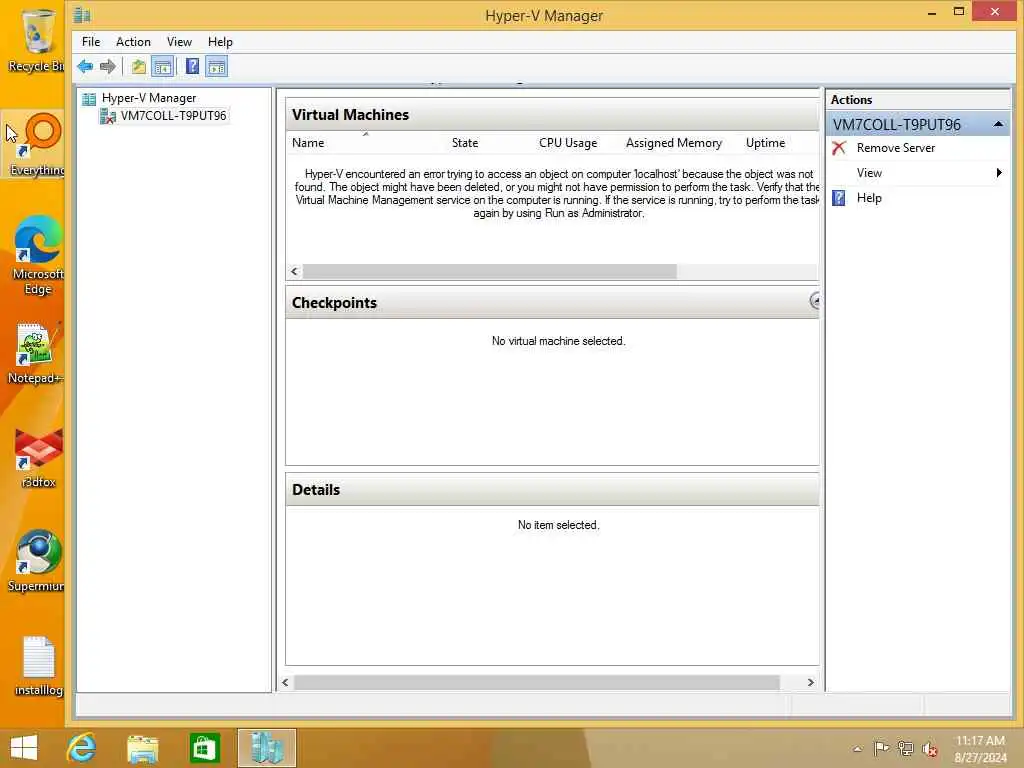Sort by the CPU Usage column header
1024x768 pixels.
[568, 142]
